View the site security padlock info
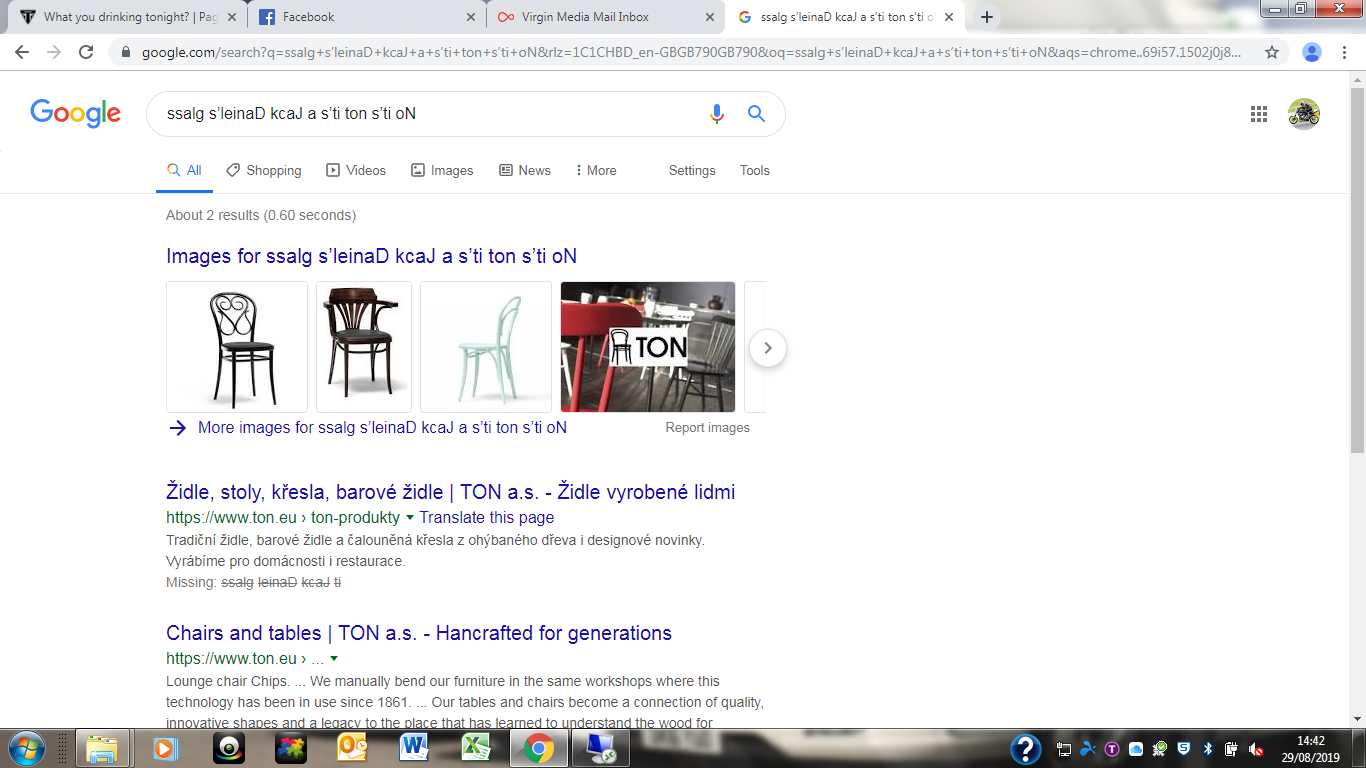 (x=125, y=52)
